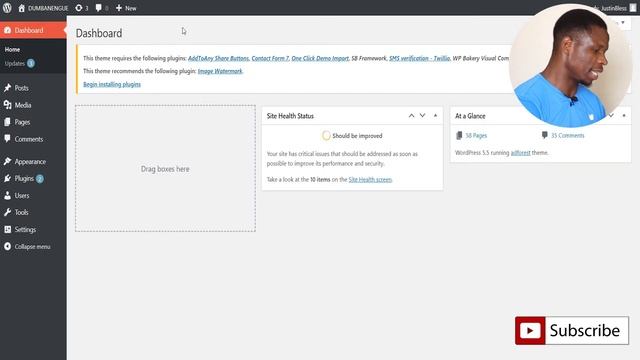Open the One Click Demo Import link

[x=320, y=58]
